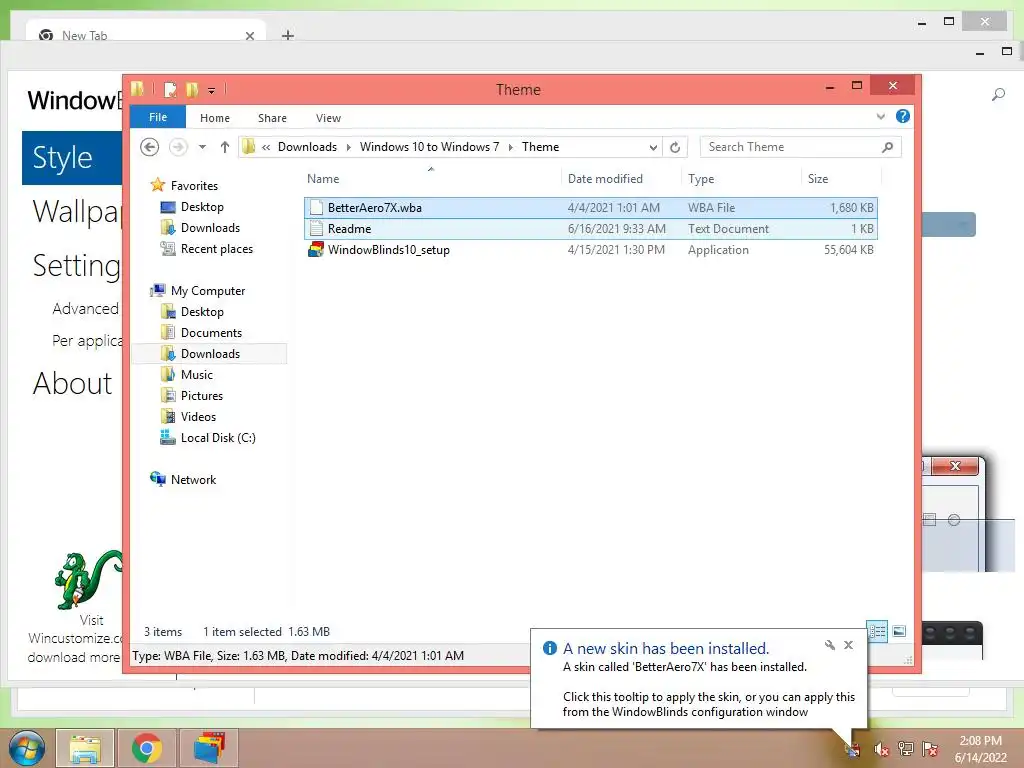Go up one folder level arrow

tap(225, 147)
